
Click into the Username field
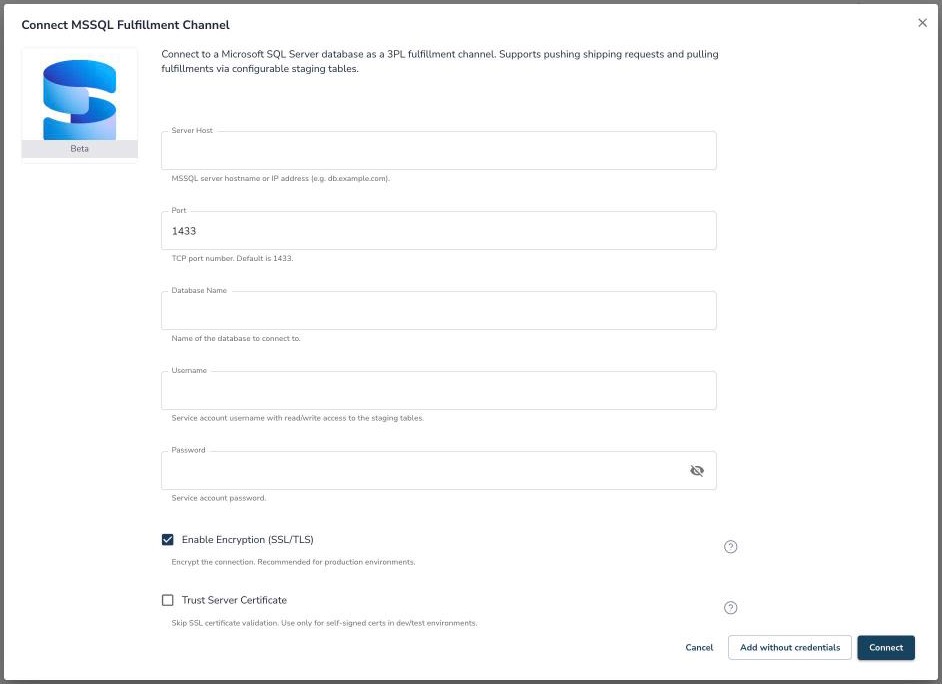439,390
